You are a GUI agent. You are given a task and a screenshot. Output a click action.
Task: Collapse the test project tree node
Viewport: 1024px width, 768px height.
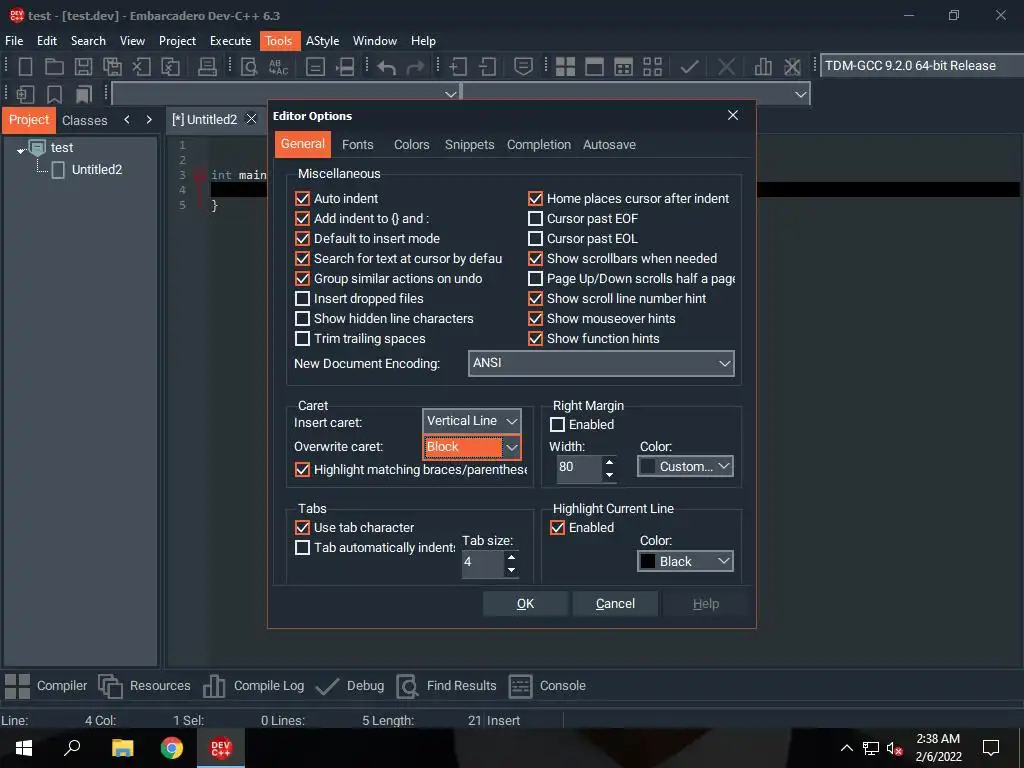coord(20,150)
